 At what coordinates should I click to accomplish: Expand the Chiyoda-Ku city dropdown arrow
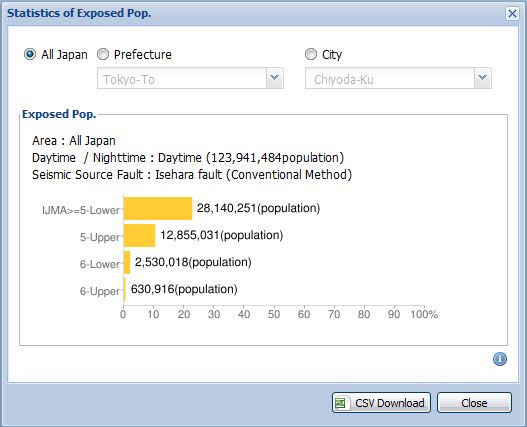[483, 78]
